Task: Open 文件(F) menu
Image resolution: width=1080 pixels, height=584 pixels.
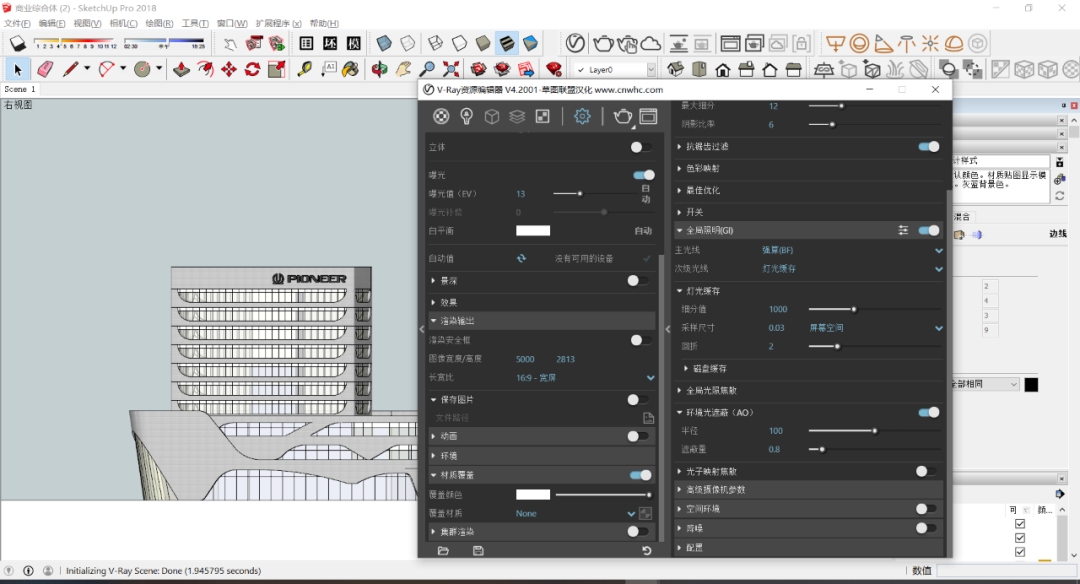Action: [x=17, y=23]
